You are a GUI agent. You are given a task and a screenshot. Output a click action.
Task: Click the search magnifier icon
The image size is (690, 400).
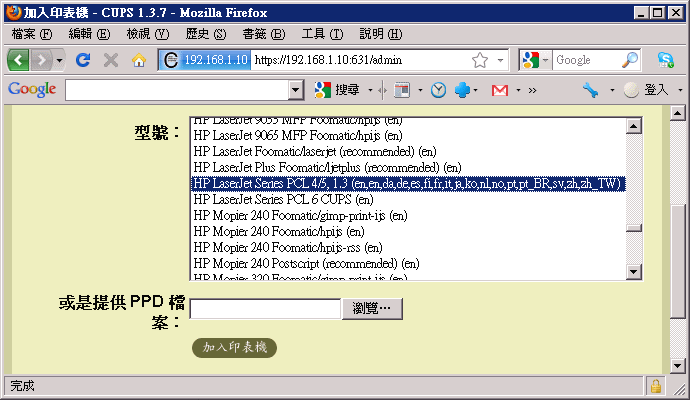630,60
